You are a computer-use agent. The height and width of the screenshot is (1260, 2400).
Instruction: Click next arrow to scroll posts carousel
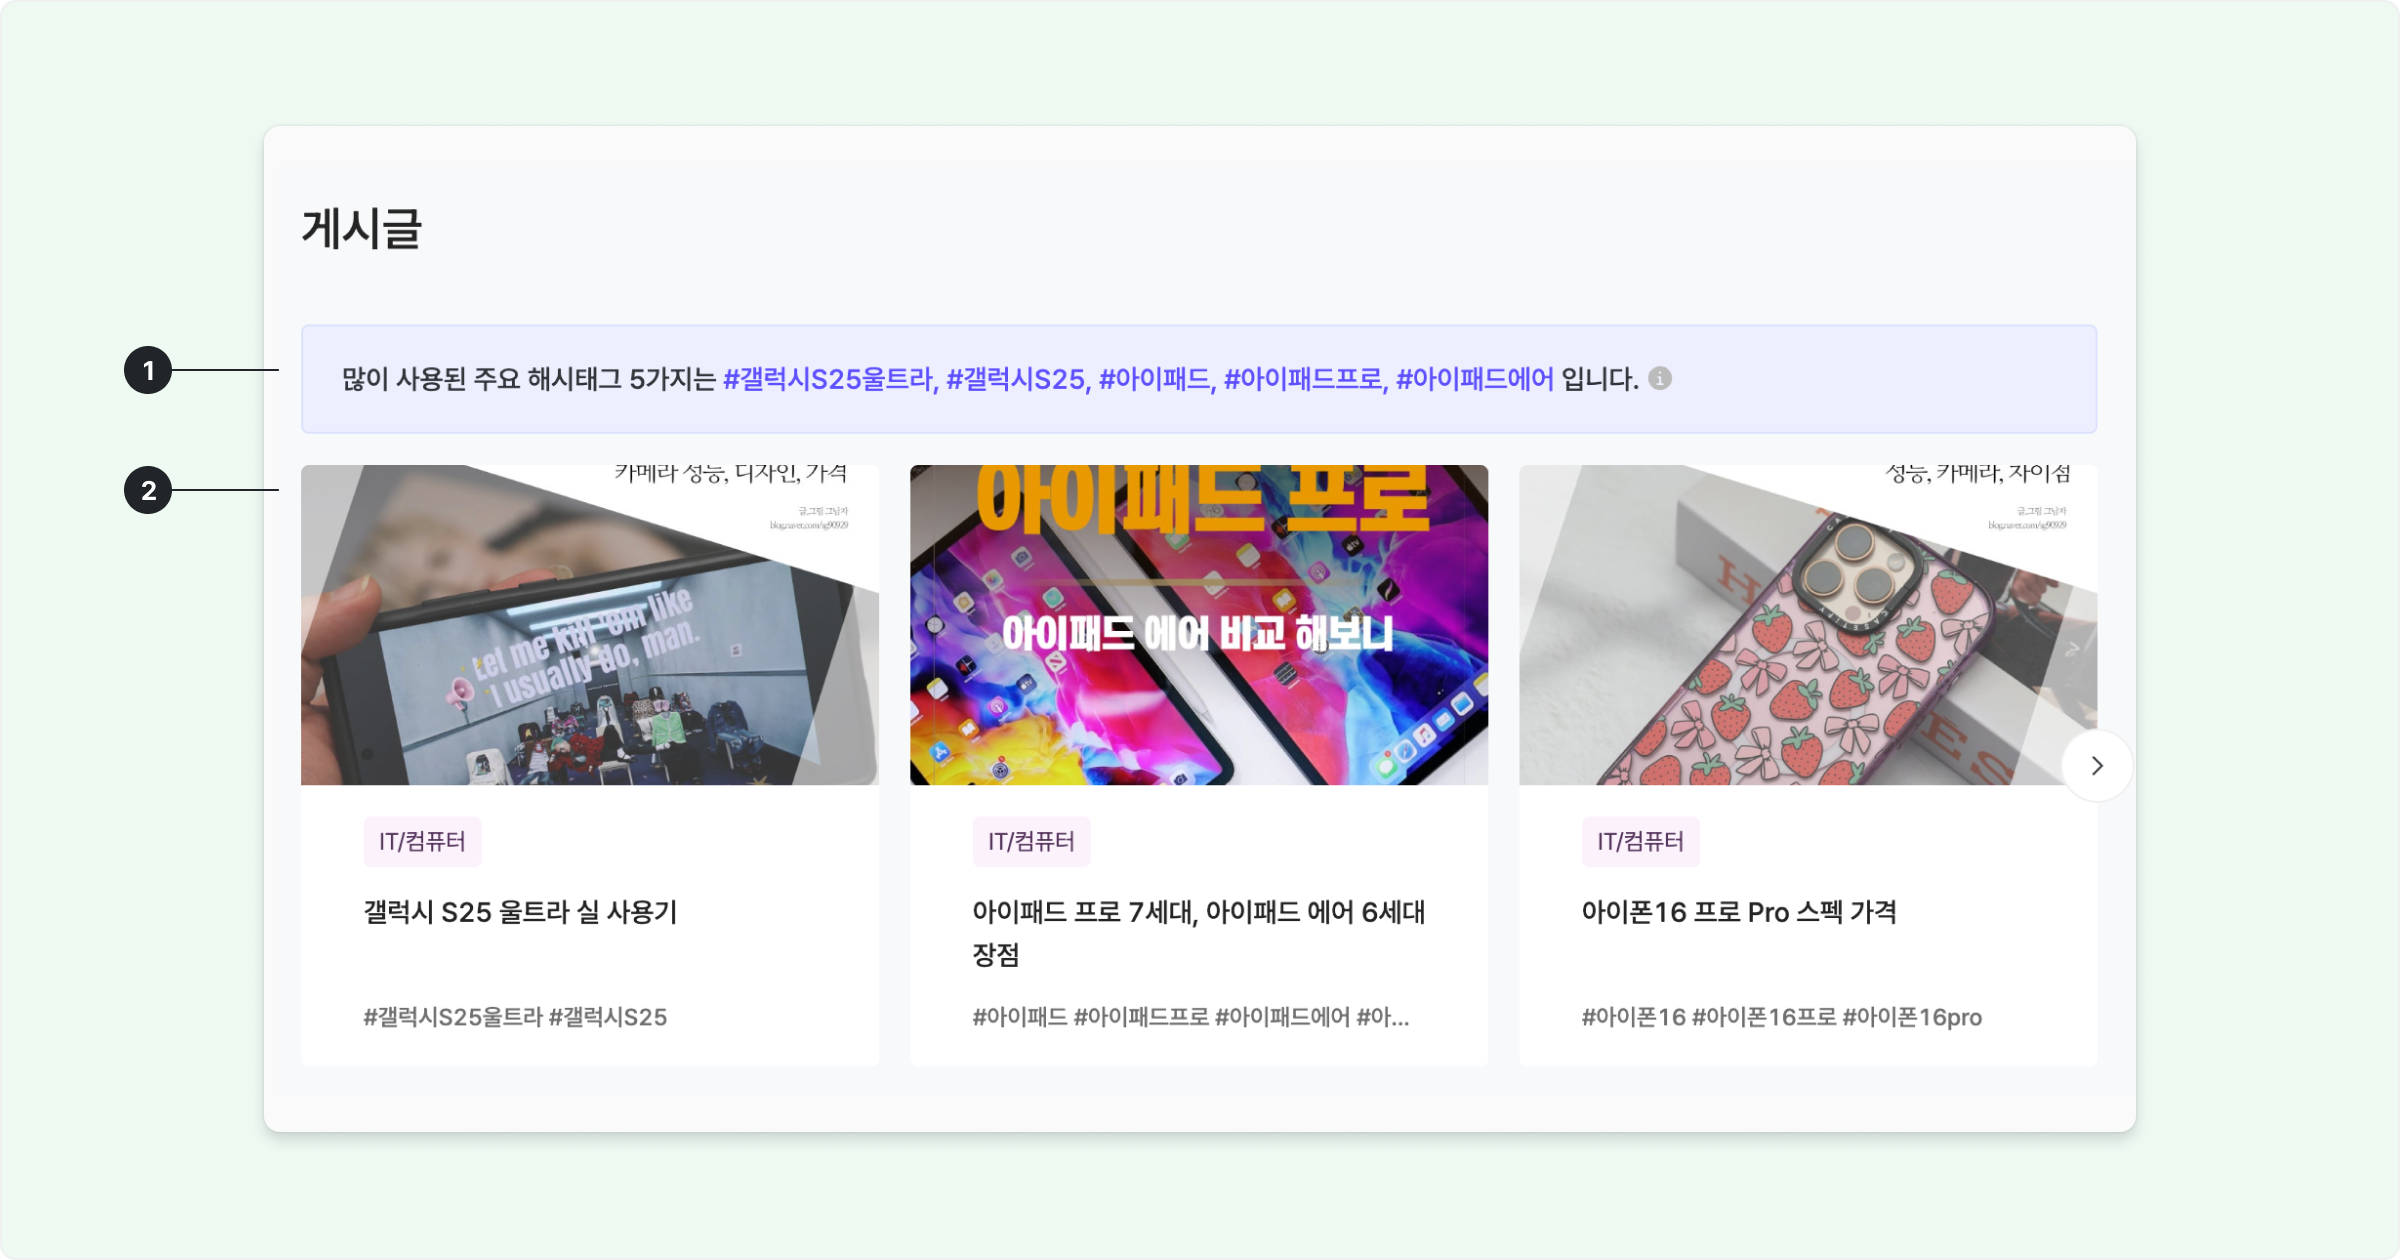pyautogui.click(x=2097, y=766)
